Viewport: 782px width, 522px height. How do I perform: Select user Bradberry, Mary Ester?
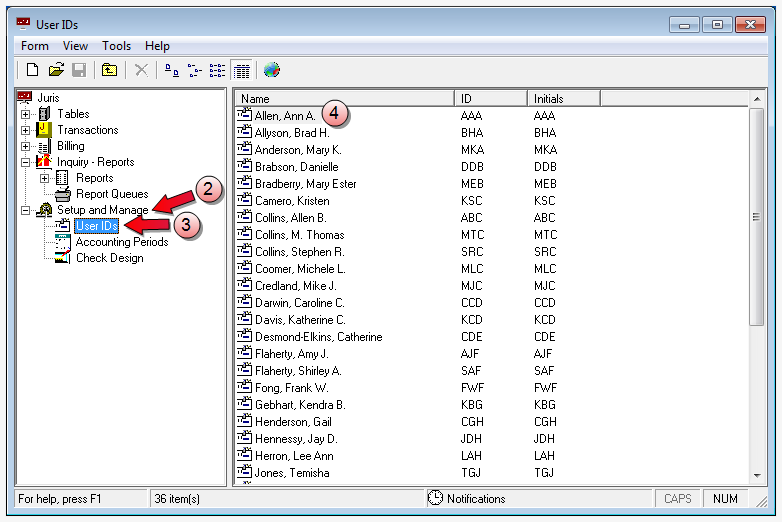(306, 183)
